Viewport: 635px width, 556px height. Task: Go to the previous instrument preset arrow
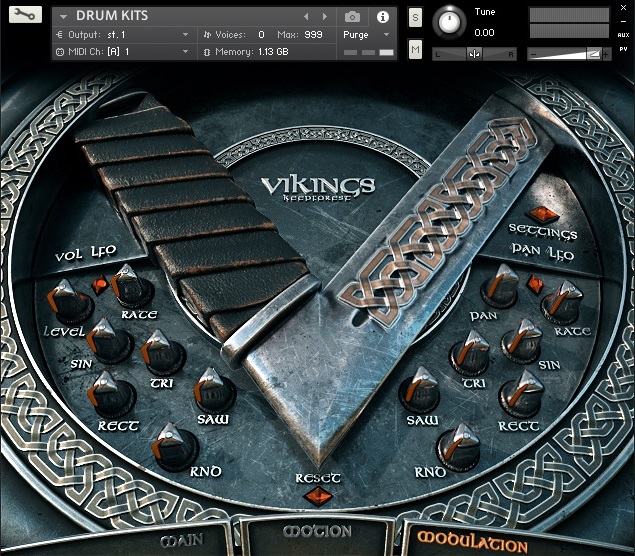pyautogui.click(x=307, y=17)
